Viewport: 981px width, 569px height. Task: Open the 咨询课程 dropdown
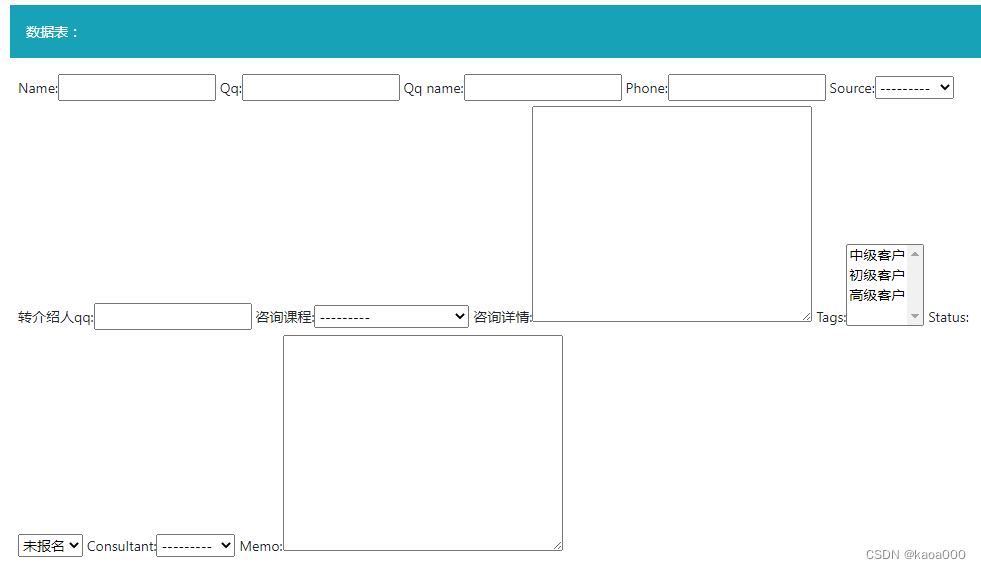click(392, 317)
